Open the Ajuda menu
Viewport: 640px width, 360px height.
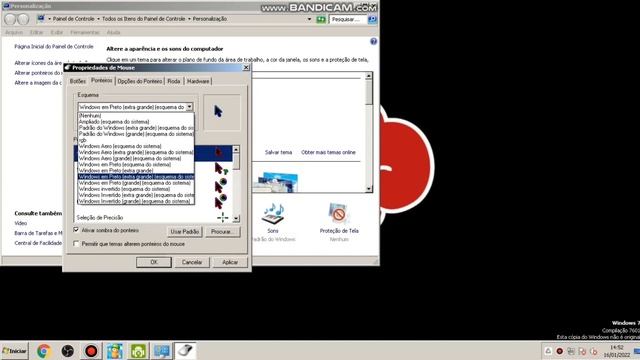[x=113, y=32]
